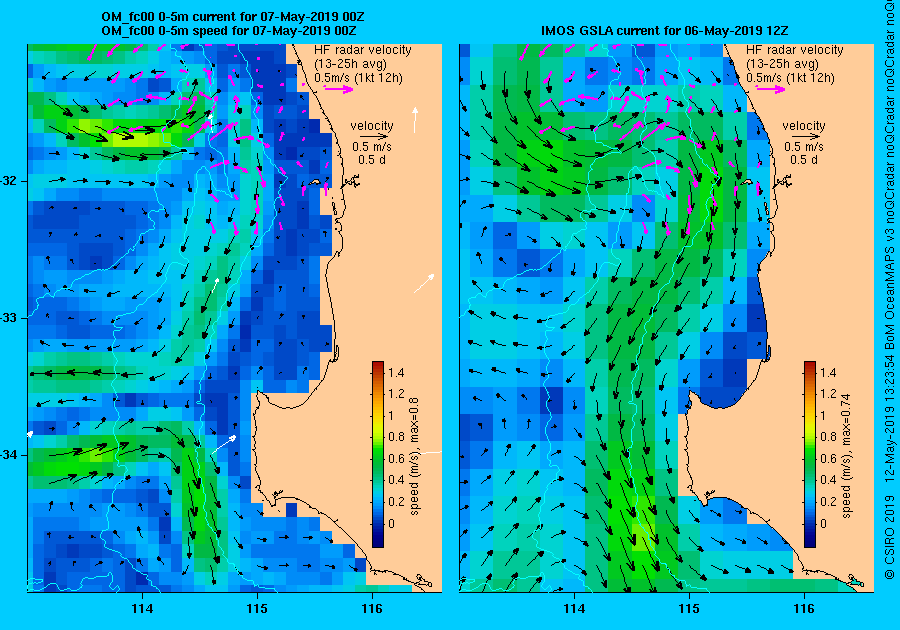Click longitude '114' under the right map
Viewport: 900px width, 630px height.
574,609
